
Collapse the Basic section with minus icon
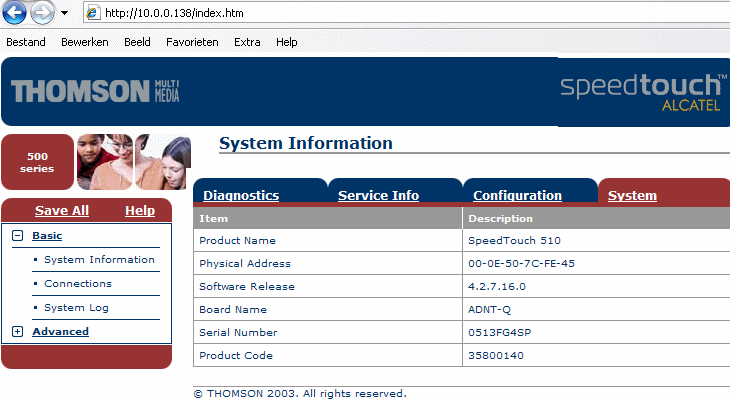pos(17,236)
